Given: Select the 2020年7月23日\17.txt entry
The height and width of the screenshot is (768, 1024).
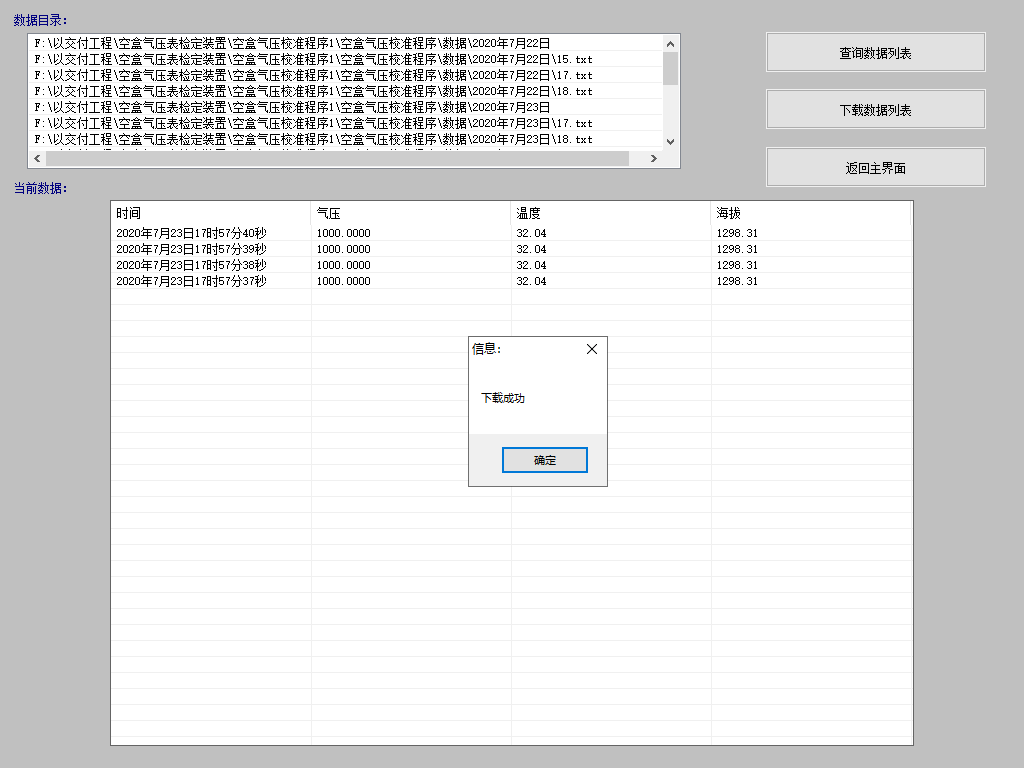Looking at the screenshot, I should point(312,123).
